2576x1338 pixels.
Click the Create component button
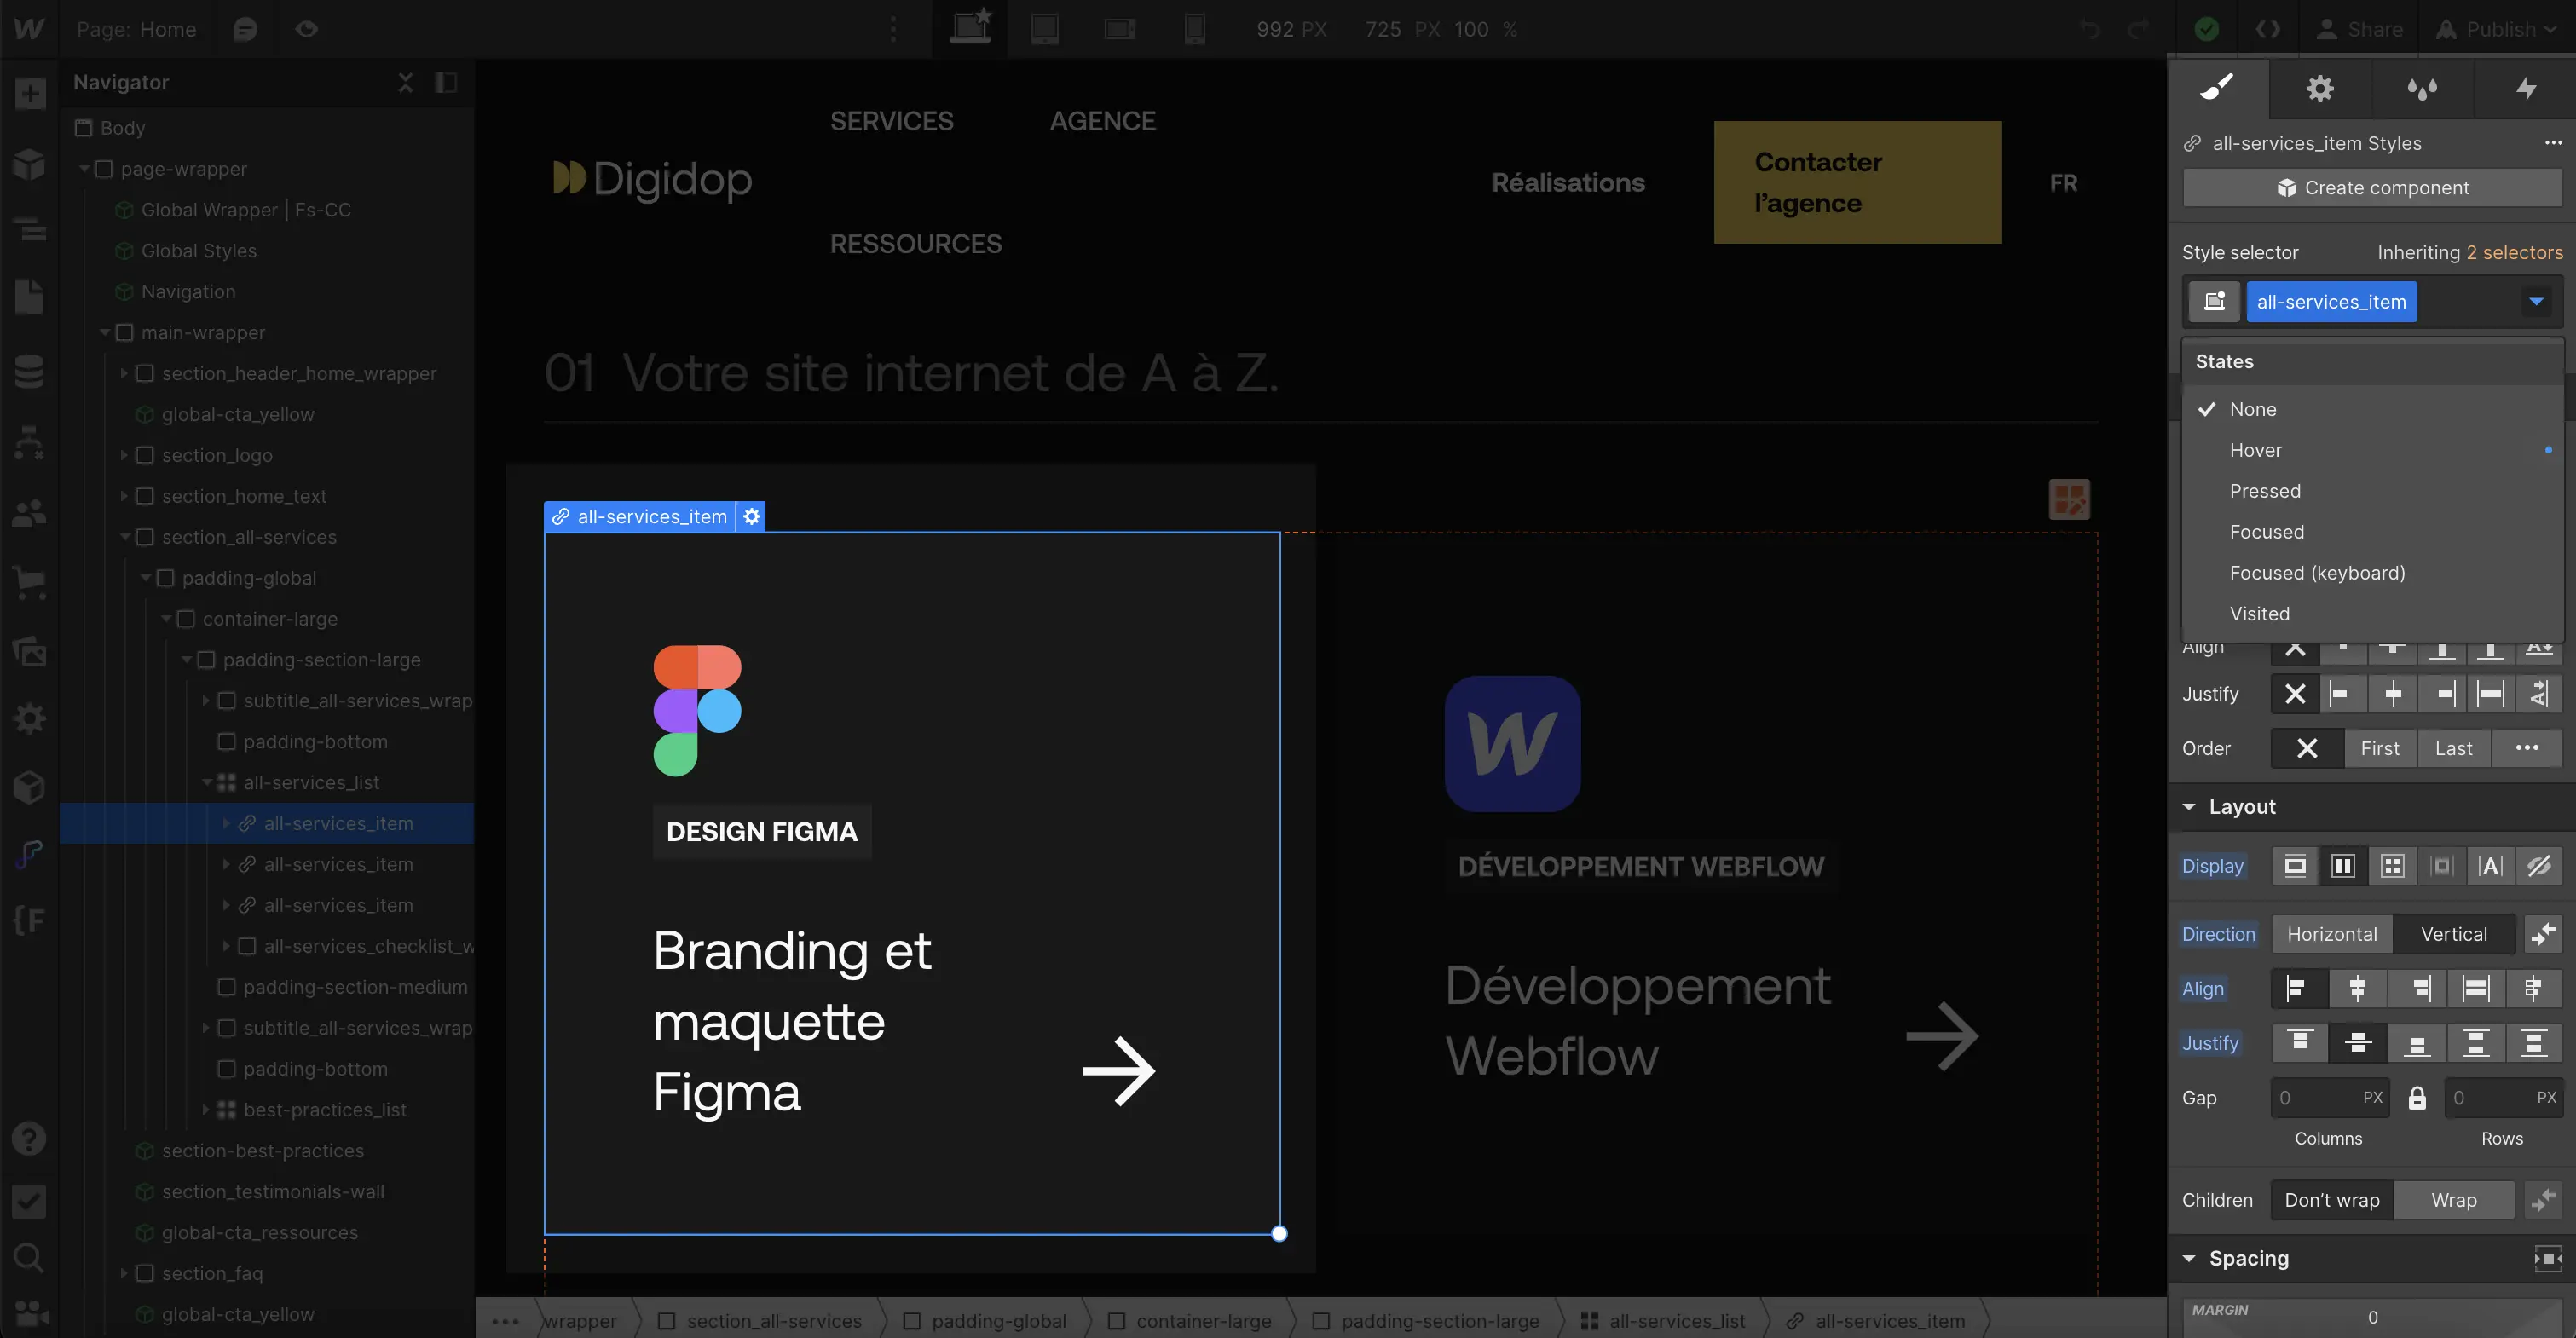pos(2373,186)
